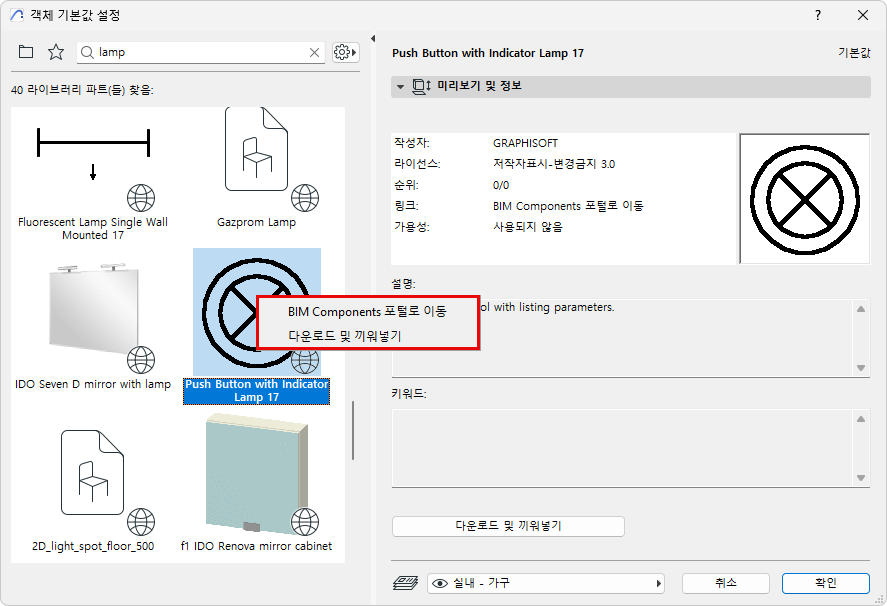Open the 실내 - 가구 layer dropdown
This screenshot has height=606, width=887.
[546, 583]
